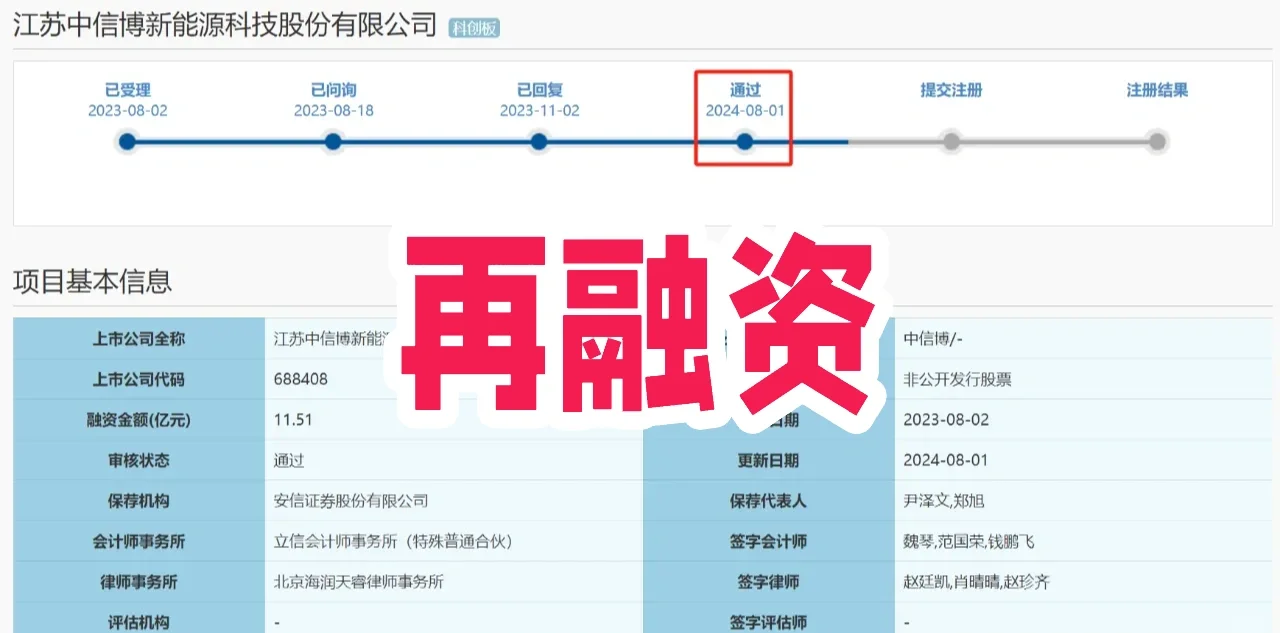Screen dimensions: 1280x633
Task: Expand the 已受理 stage date 2023-08-02
Action: click(126, 111)
